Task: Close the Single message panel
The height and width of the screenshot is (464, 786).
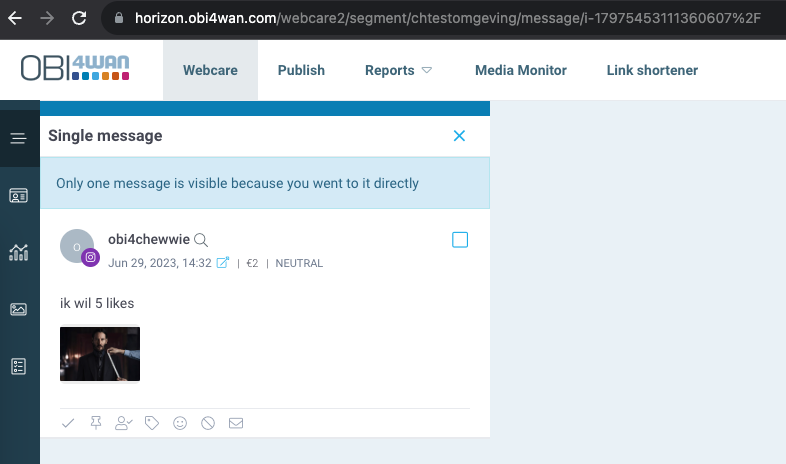Action: pos(459,136)
